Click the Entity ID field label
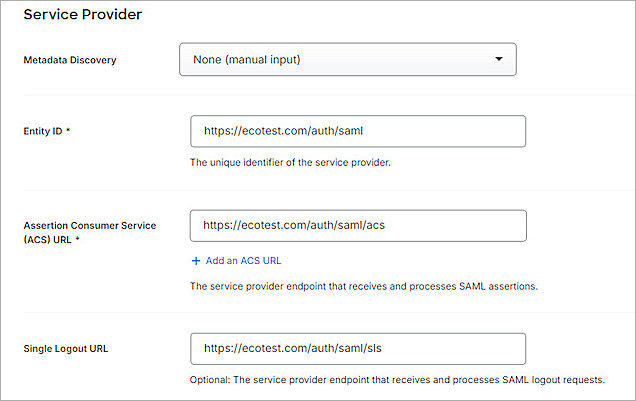636x401 pixels. pyautogui.click(x=42, y=131)
